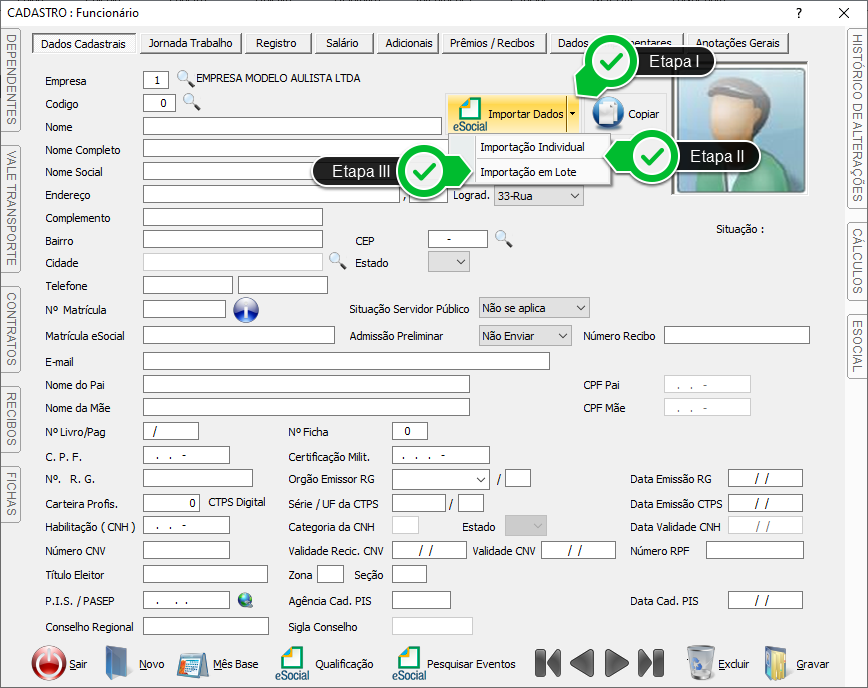Click the red Sair power icon
868x688 pixels.
click(49, 663)
